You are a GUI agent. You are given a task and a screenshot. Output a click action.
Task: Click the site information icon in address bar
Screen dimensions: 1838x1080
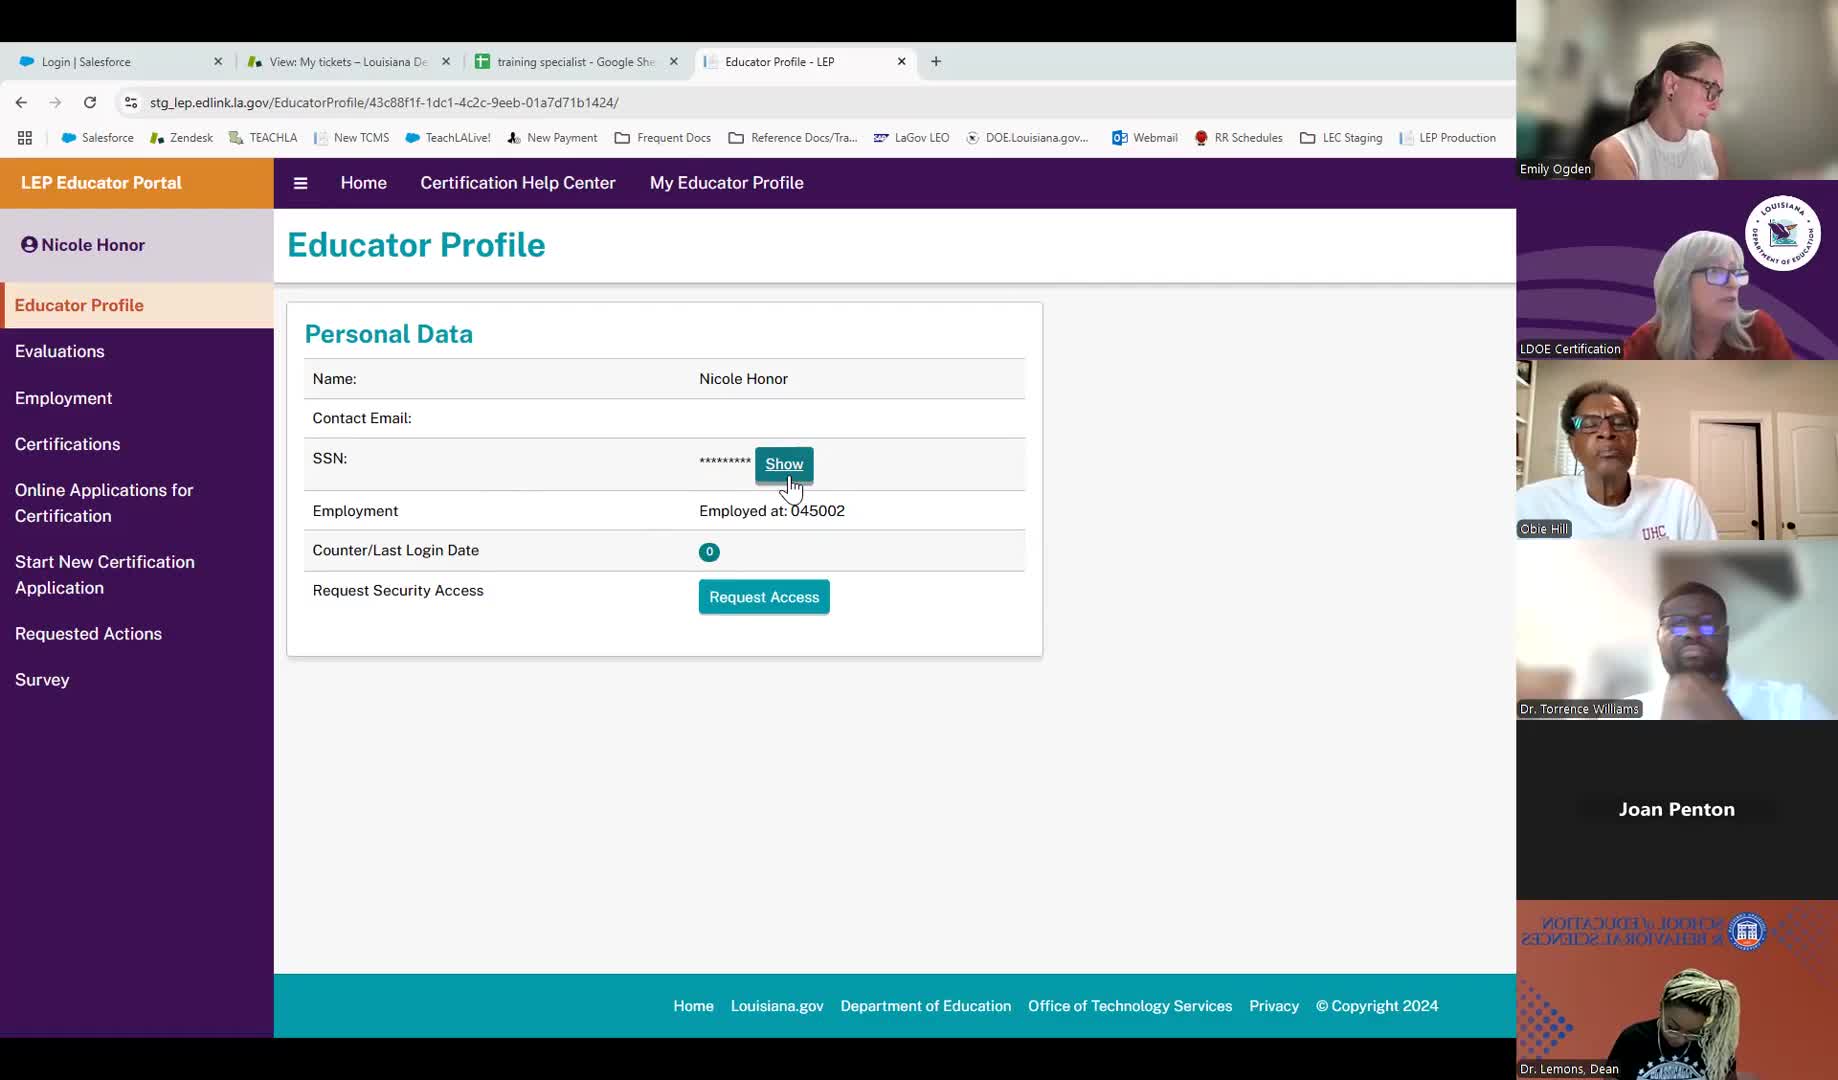pos(131,102)
